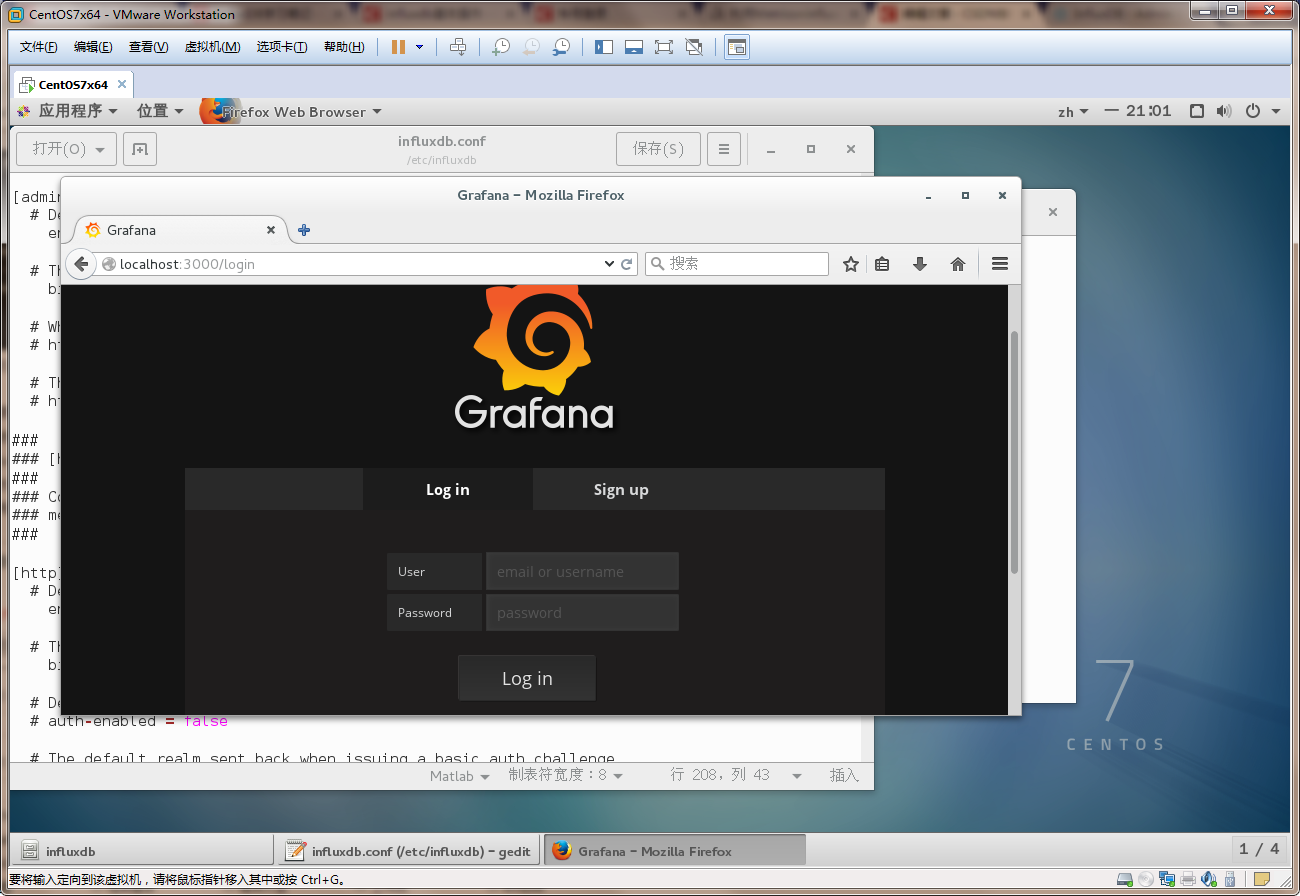Viewport: 1300px width, 896px height.
Task: Expand the 位置 places menu
Action: tap(160, 111)
